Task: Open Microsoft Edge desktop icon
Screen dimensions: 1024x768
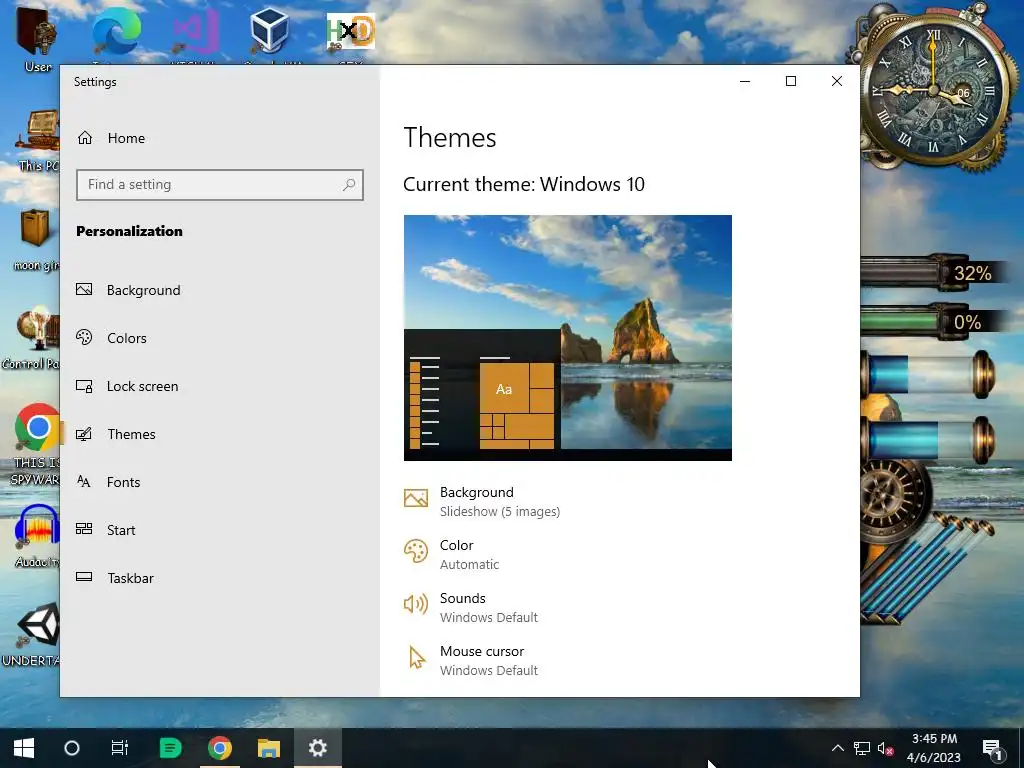Action: [116, 33]
